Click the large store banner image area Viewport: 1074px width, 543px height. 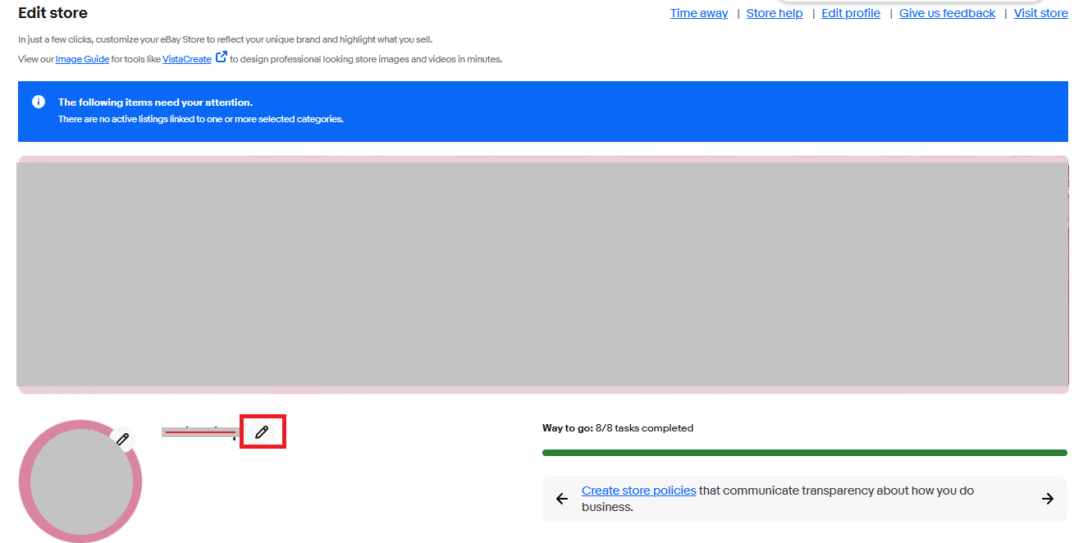point(542,274)
